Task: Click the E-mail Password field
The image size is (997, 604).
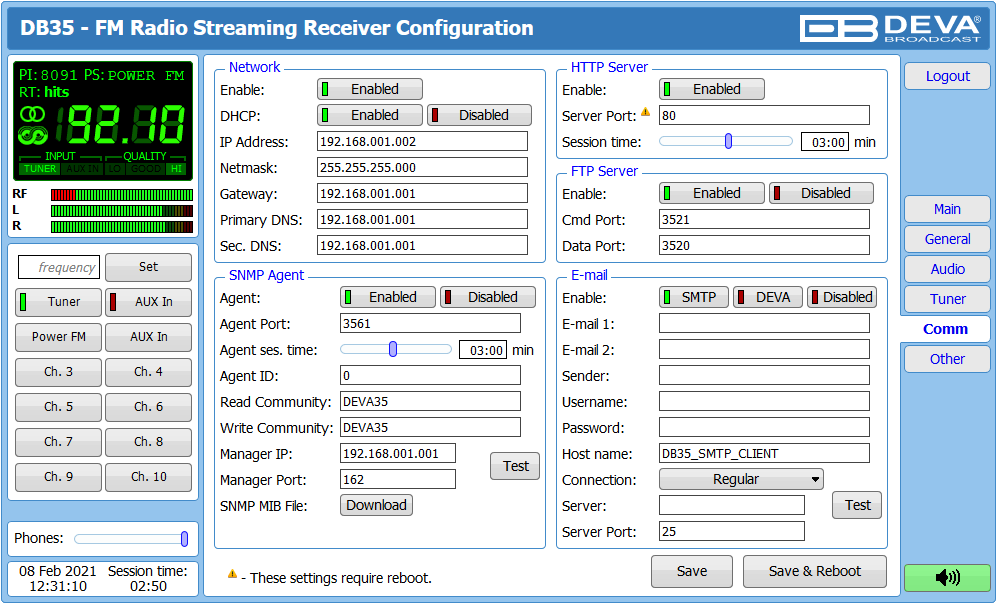Action: [x=764, y=427]
